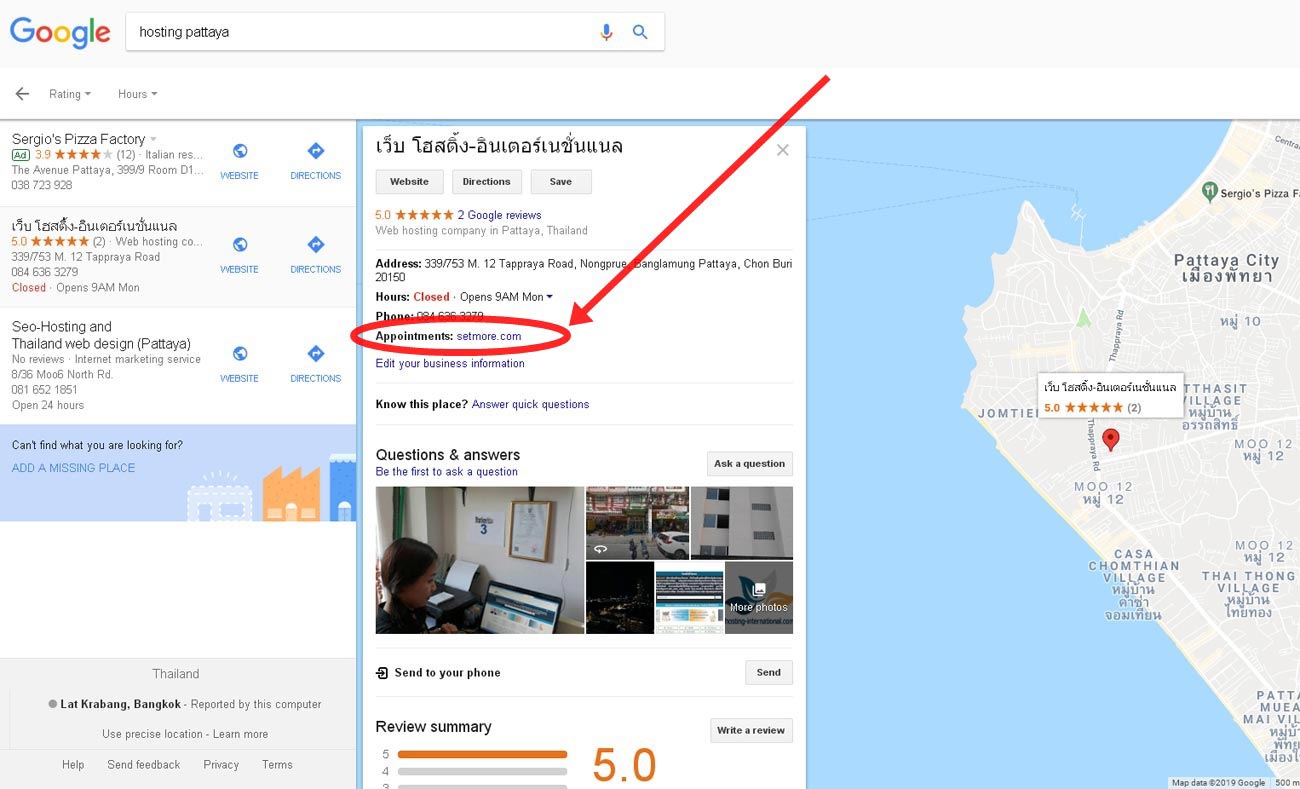This screenshot has width=1300, height=789.
Task: Open night view photo thumbnail
Action: [x=620, y=597]
